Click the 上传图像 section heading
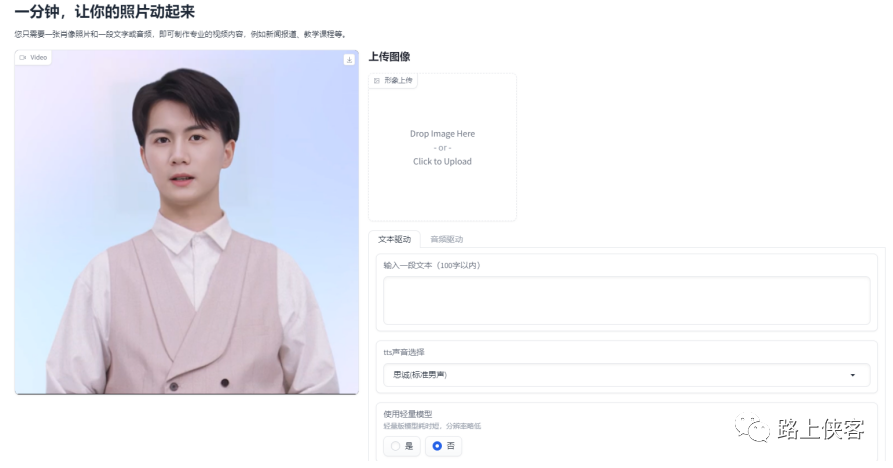Image resolution: width=893 pixels, height=468 pixels. click(x=390, y=56)
